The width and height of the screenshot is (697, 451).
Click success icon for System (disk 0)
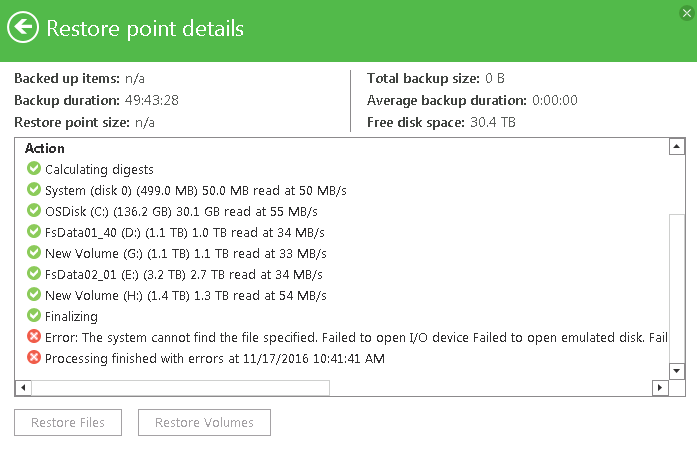pyautogui.click(x=34, y=189)
